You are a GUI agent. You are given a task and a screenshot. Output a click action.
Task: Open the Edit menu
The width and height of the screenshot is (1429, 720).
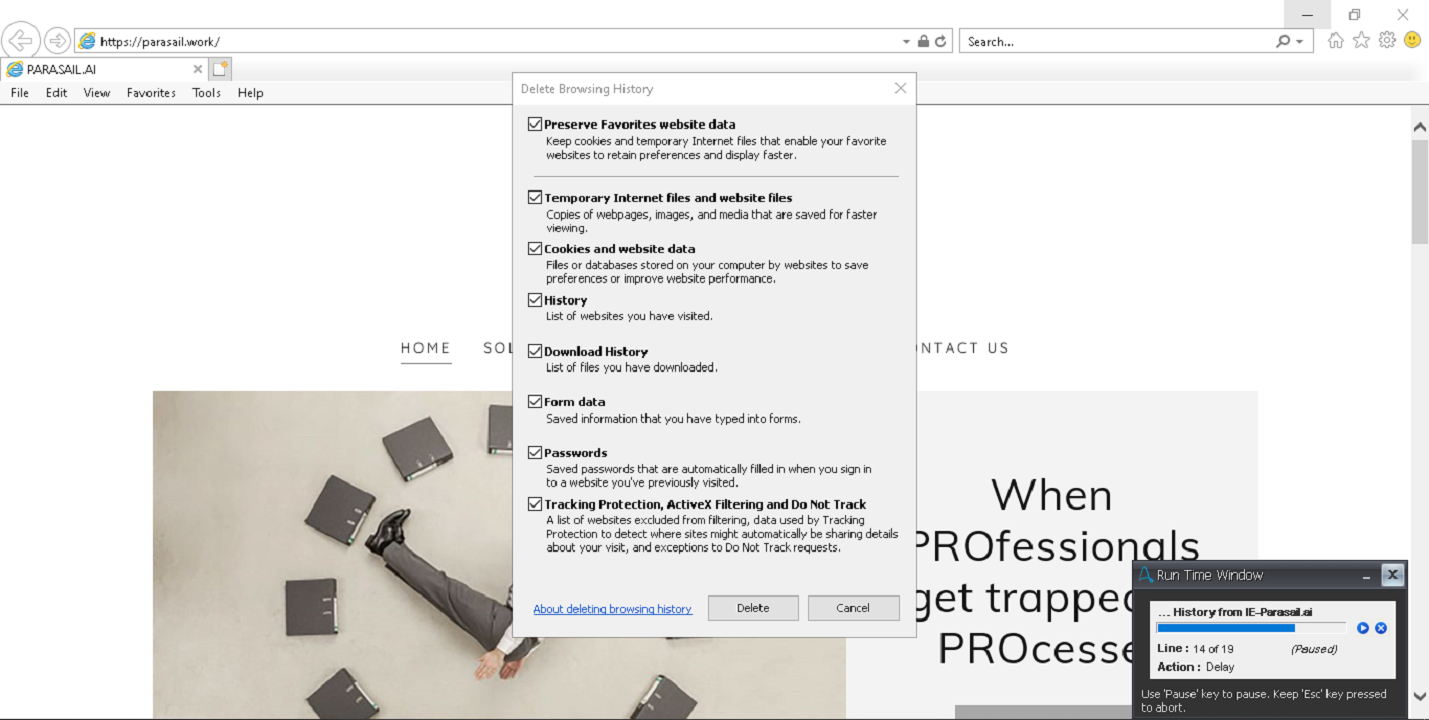56,93
